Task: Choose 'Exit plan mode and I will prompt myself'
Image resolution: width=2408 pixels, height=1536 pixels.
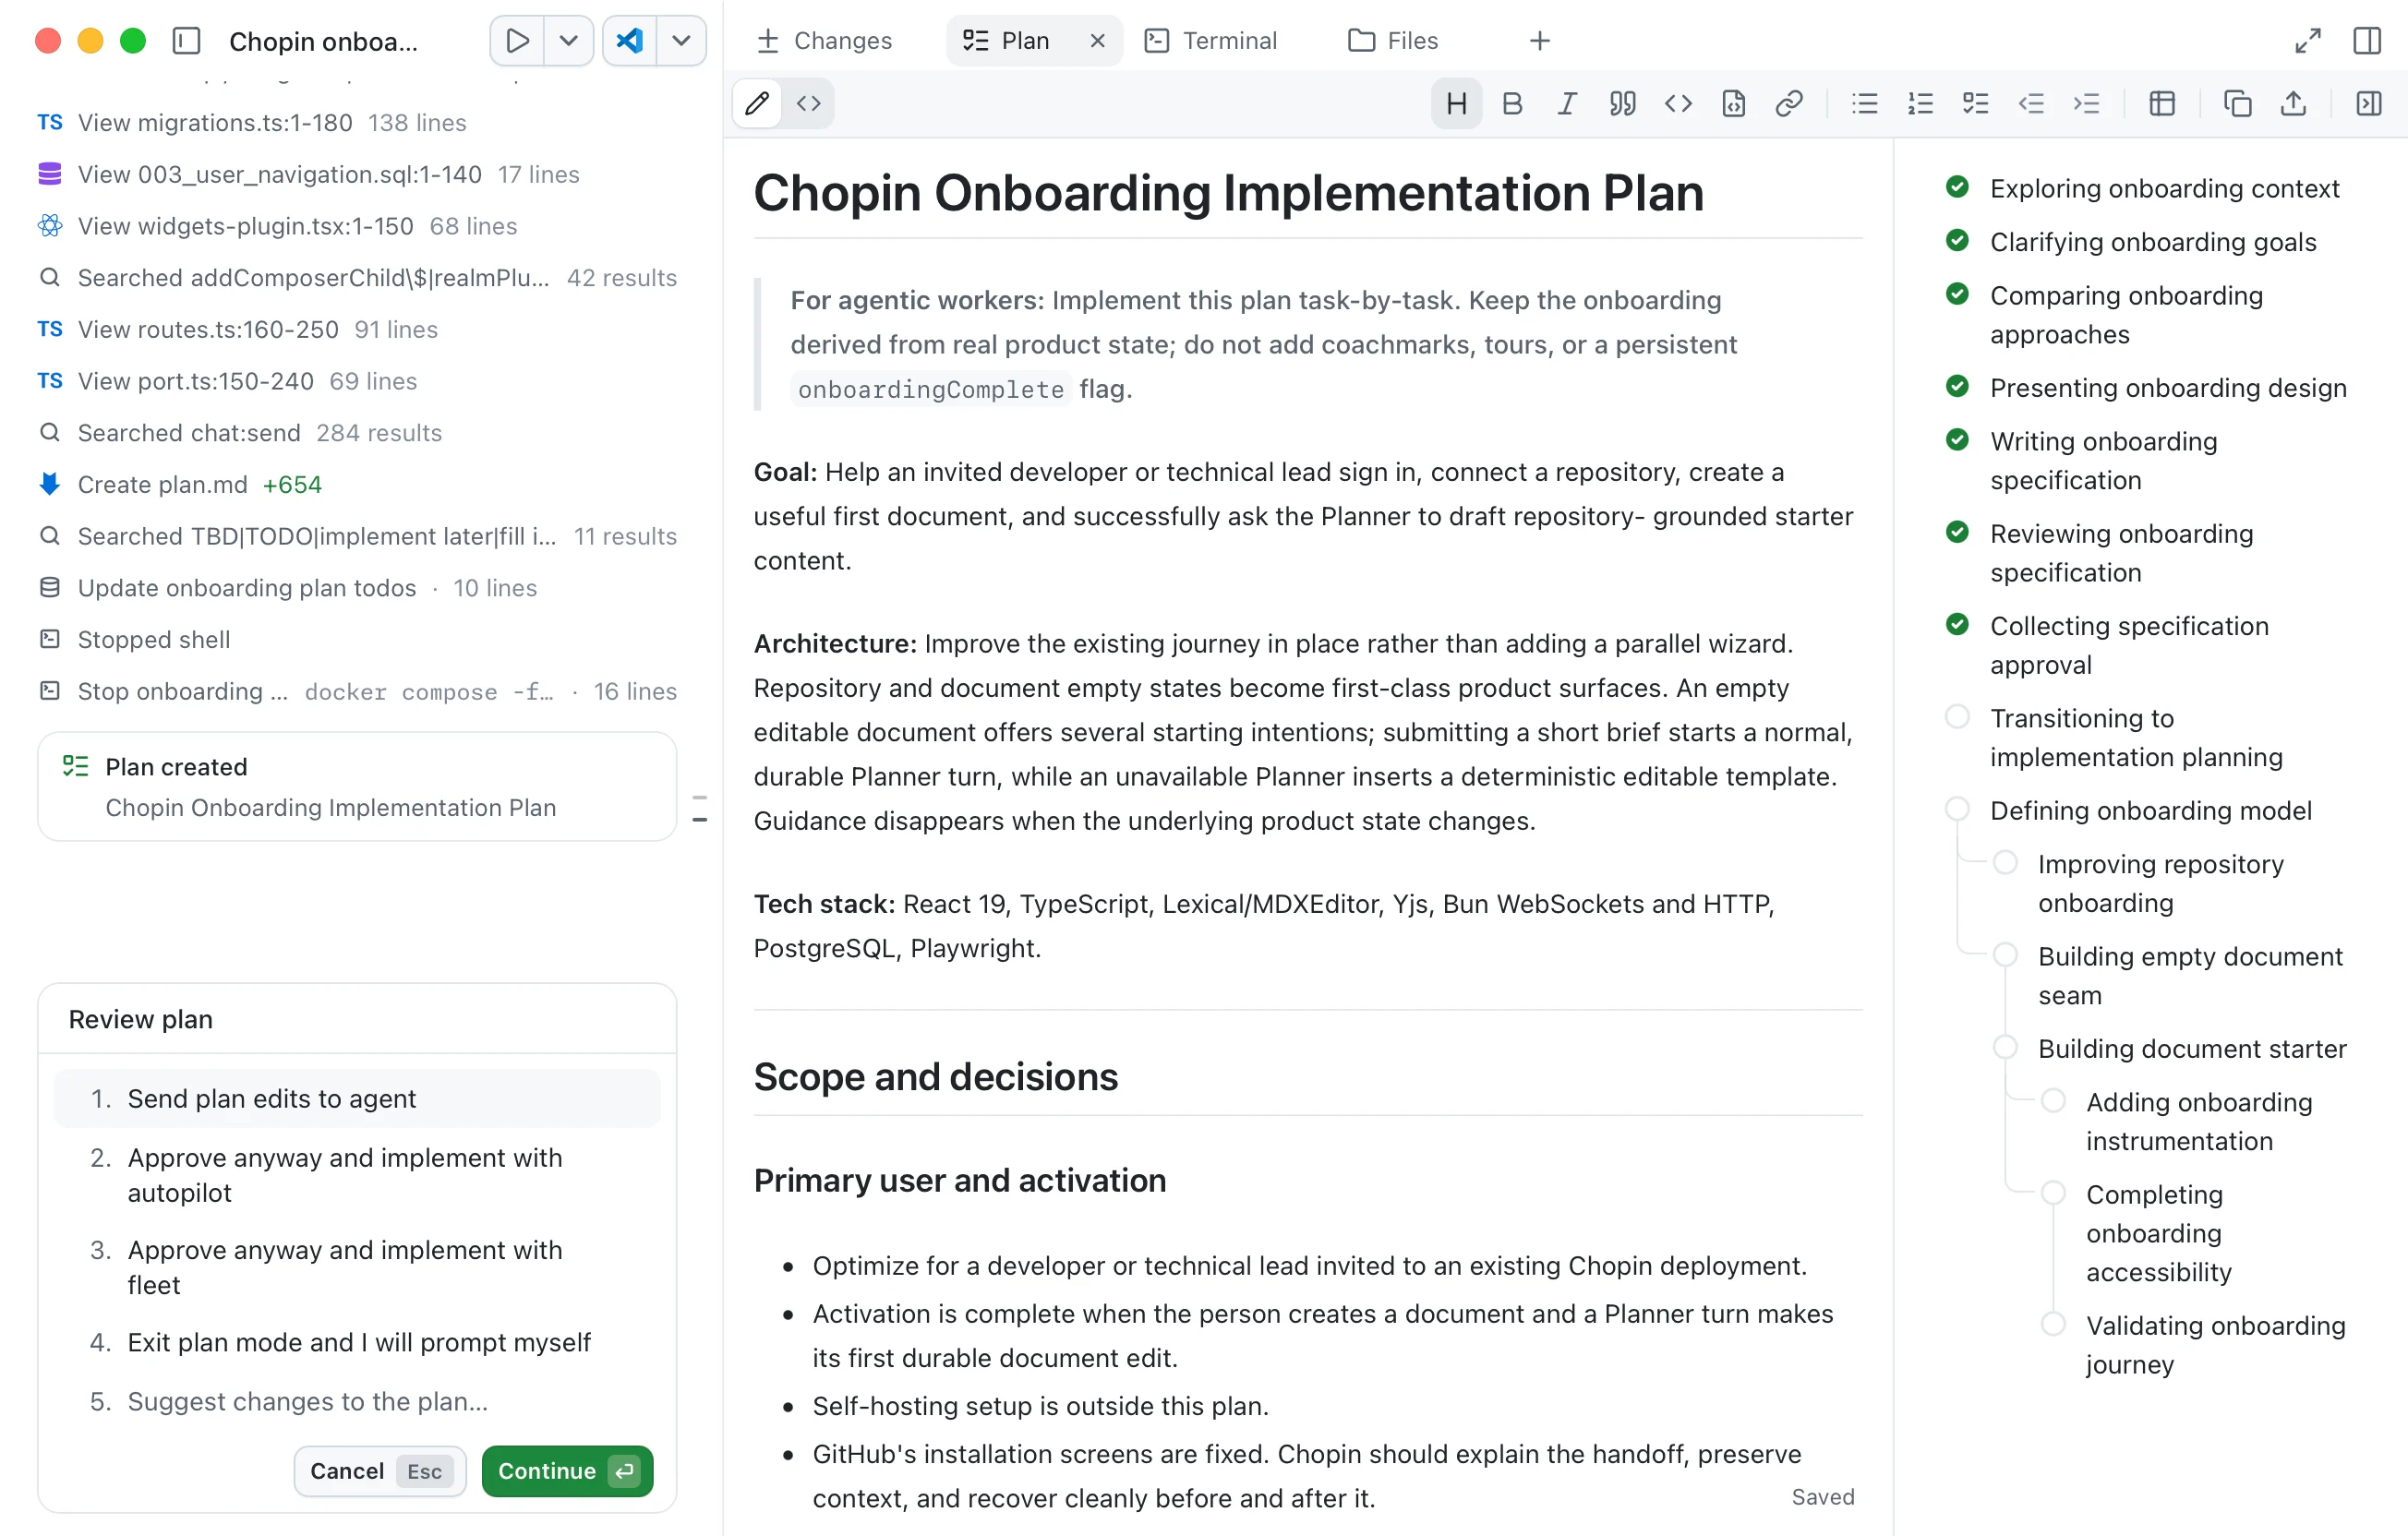Action: [x=357, y=1342]
